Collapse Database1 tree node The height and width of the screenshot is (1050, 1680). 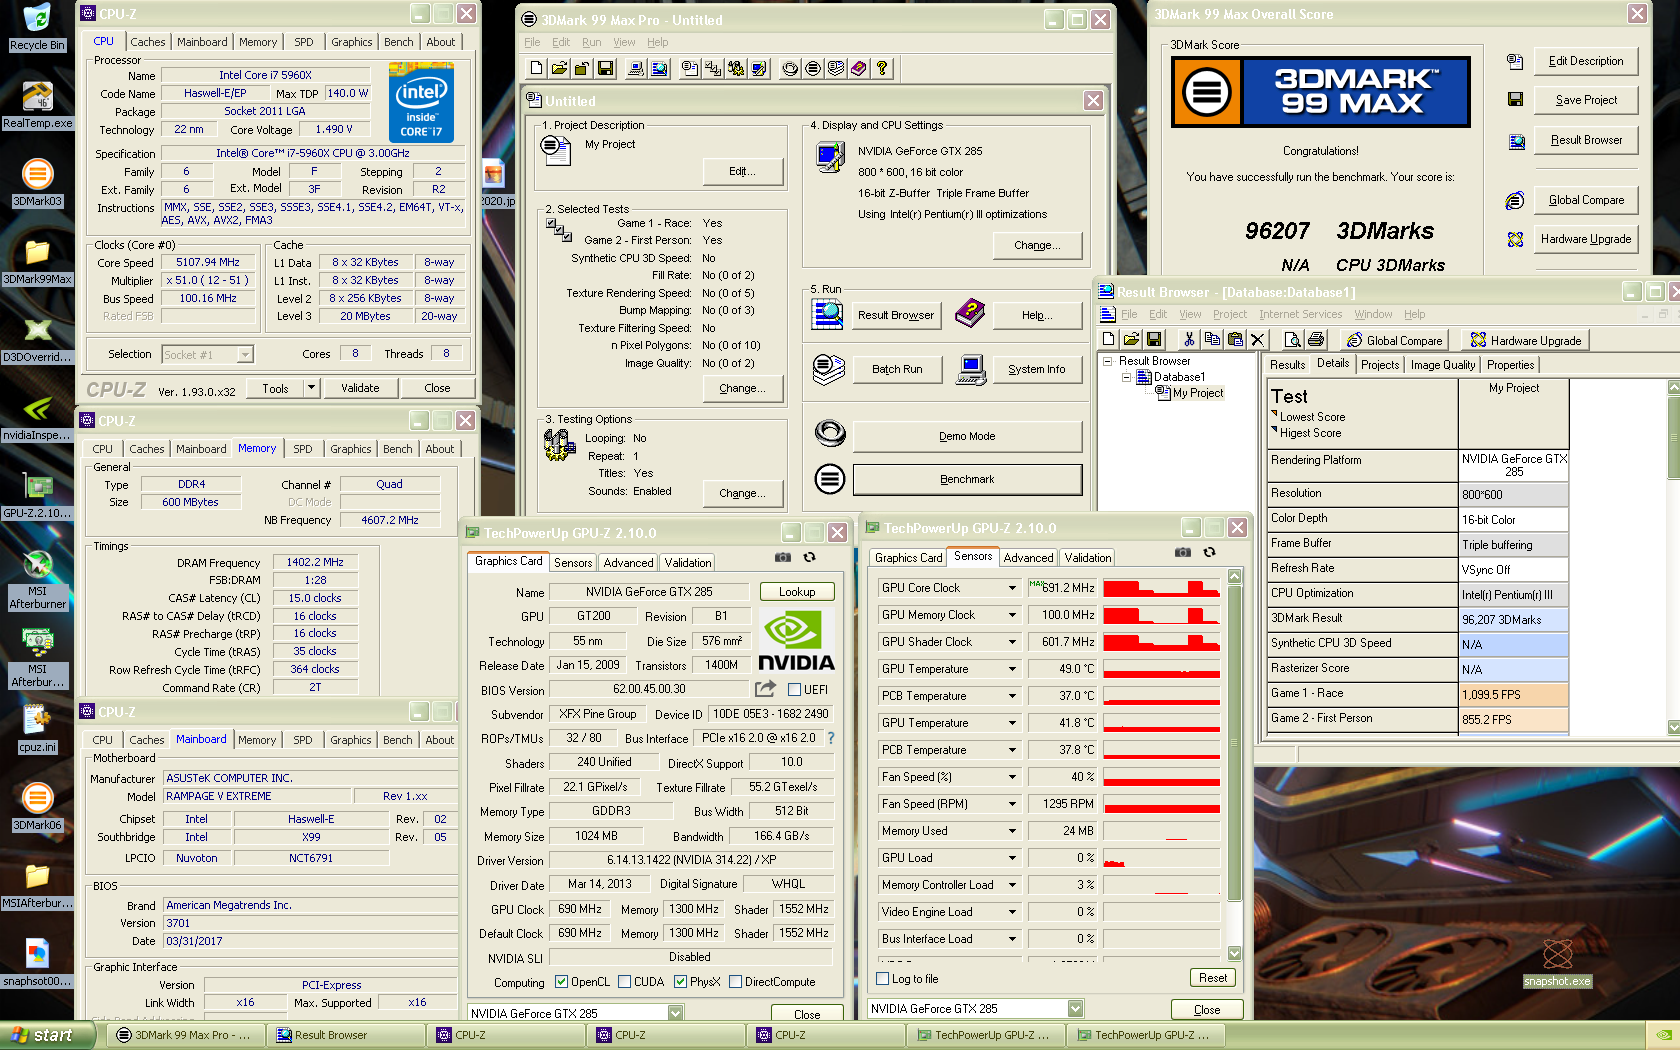click(1126, 377)
